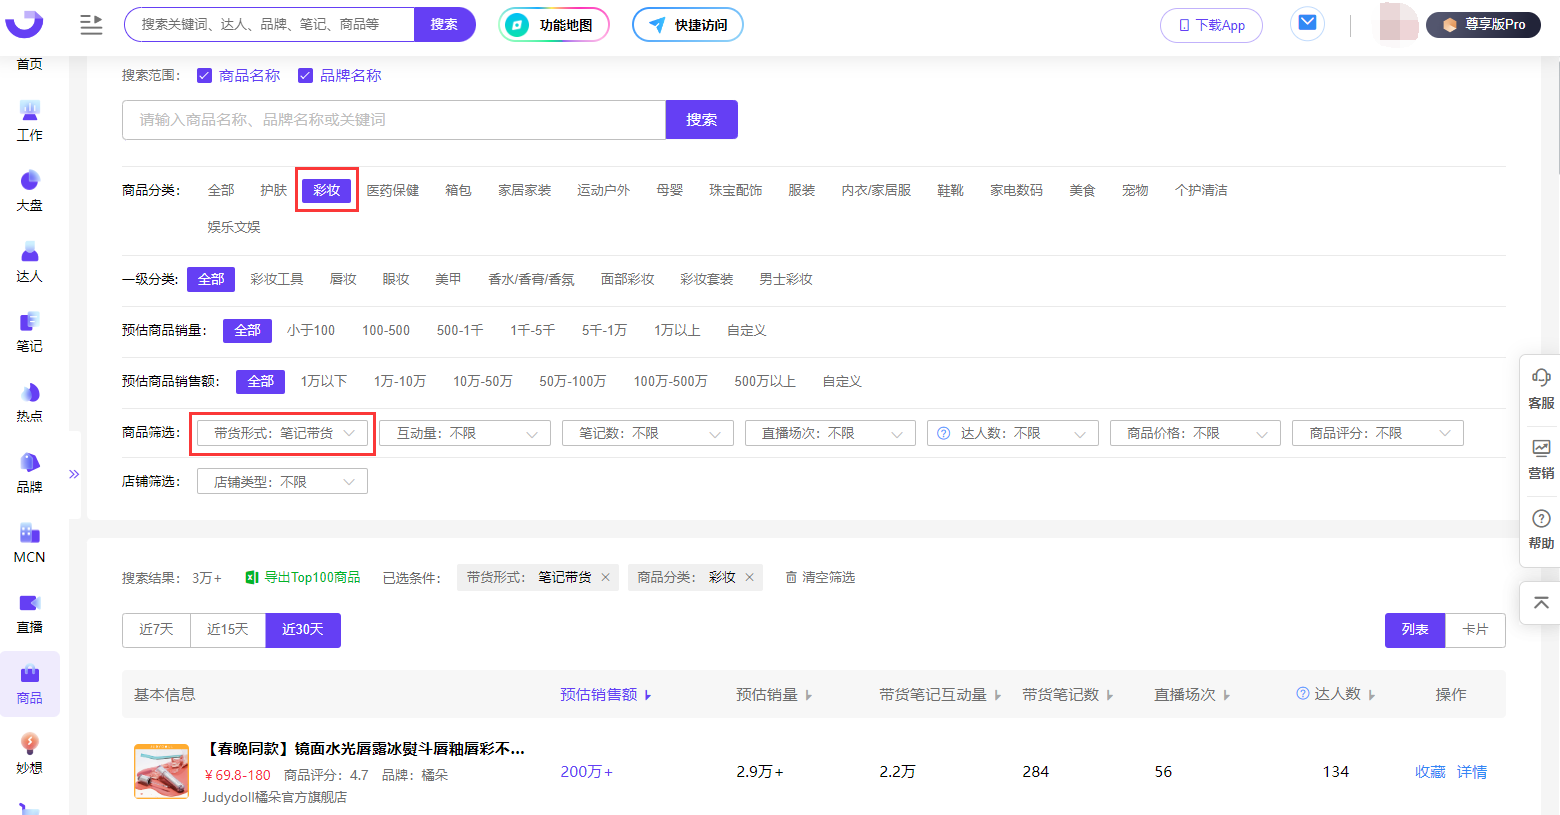The height and width of the screenshot is (815, 1560).
Task: Open the 热点 panel from sidebar
Action: click(29, 402)
